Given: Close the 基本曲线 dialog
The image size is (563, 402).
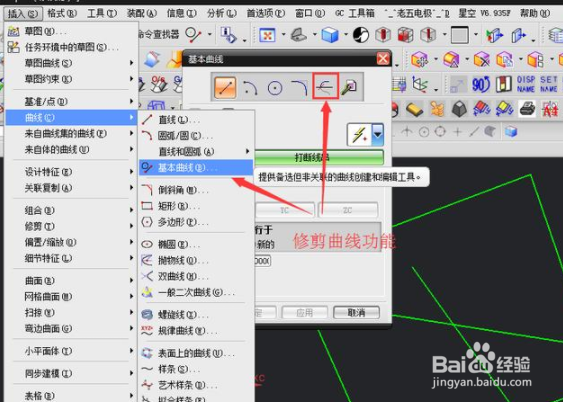Looking at the screenshot, I should pos(383,59).
